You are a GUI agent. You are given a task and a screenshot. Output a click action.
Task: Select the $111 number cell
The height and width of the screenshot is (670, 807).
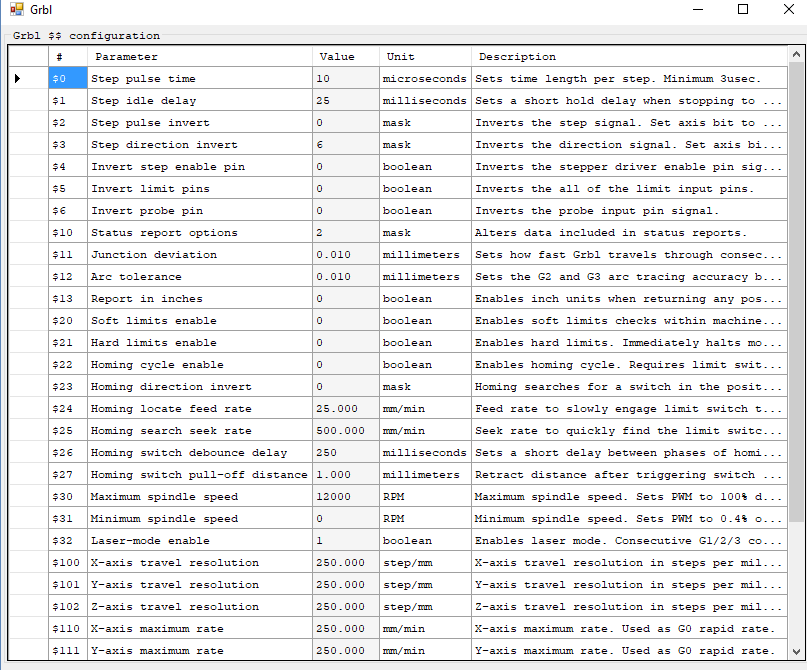68,650
